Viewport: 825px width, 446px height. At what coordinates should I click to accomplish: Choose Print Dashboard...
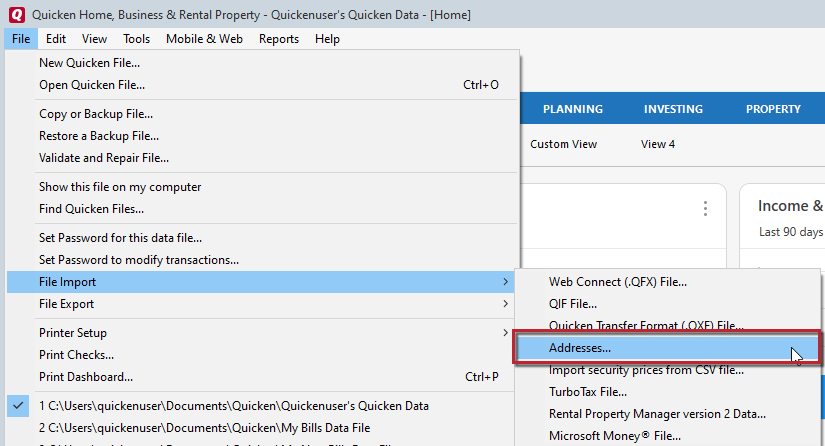coord(262,377)
